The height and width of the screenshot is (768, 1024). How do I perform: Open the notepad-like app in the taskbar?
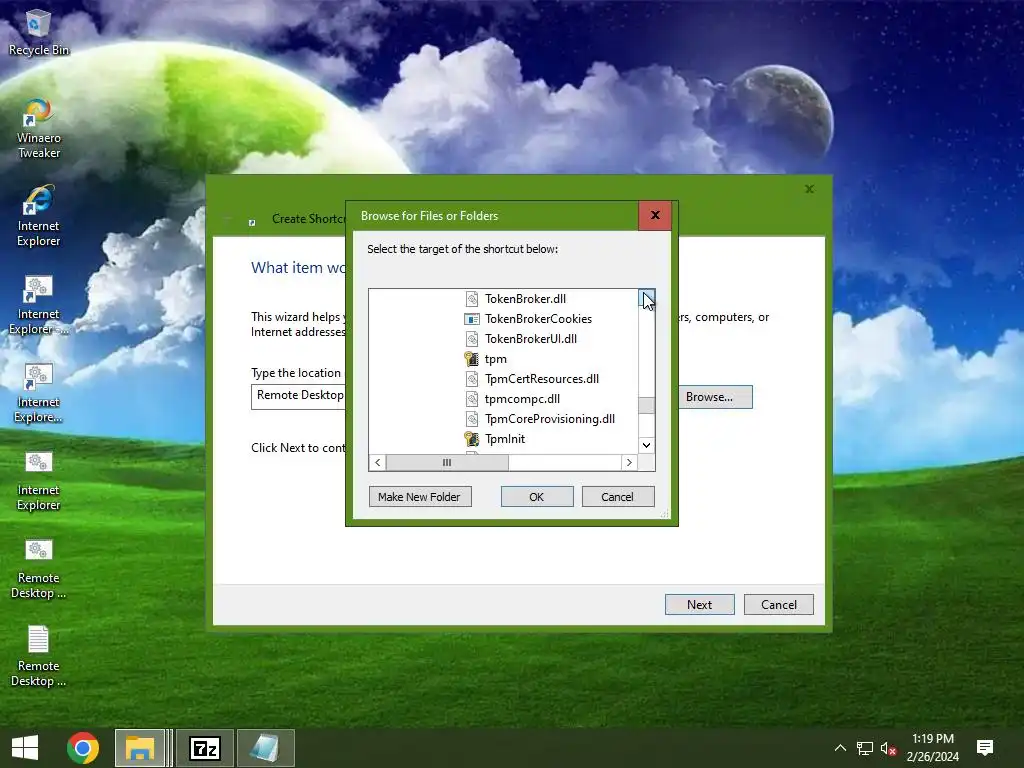coord(266,748)
